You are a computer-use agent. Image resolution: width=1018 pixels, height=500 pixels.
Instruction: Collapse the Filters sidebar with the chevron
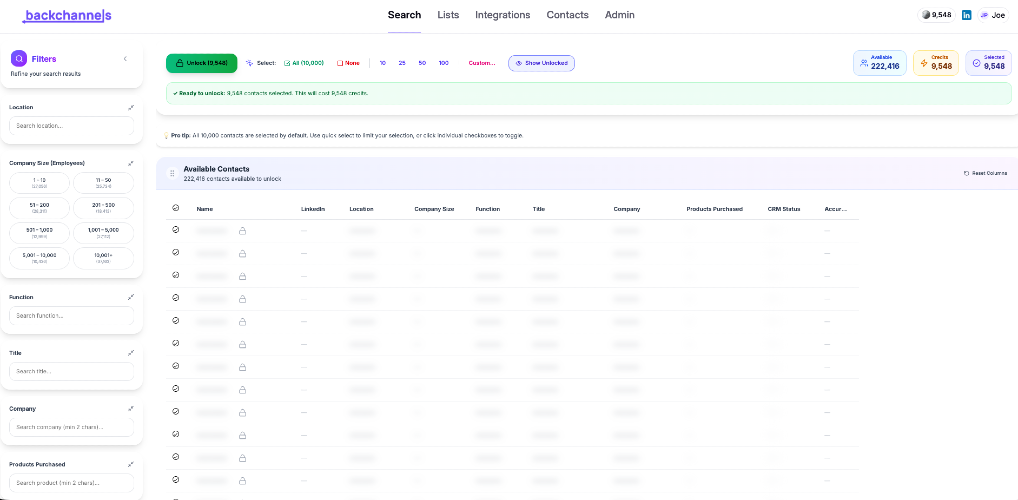pyautogui.click(x=125, y=59)
